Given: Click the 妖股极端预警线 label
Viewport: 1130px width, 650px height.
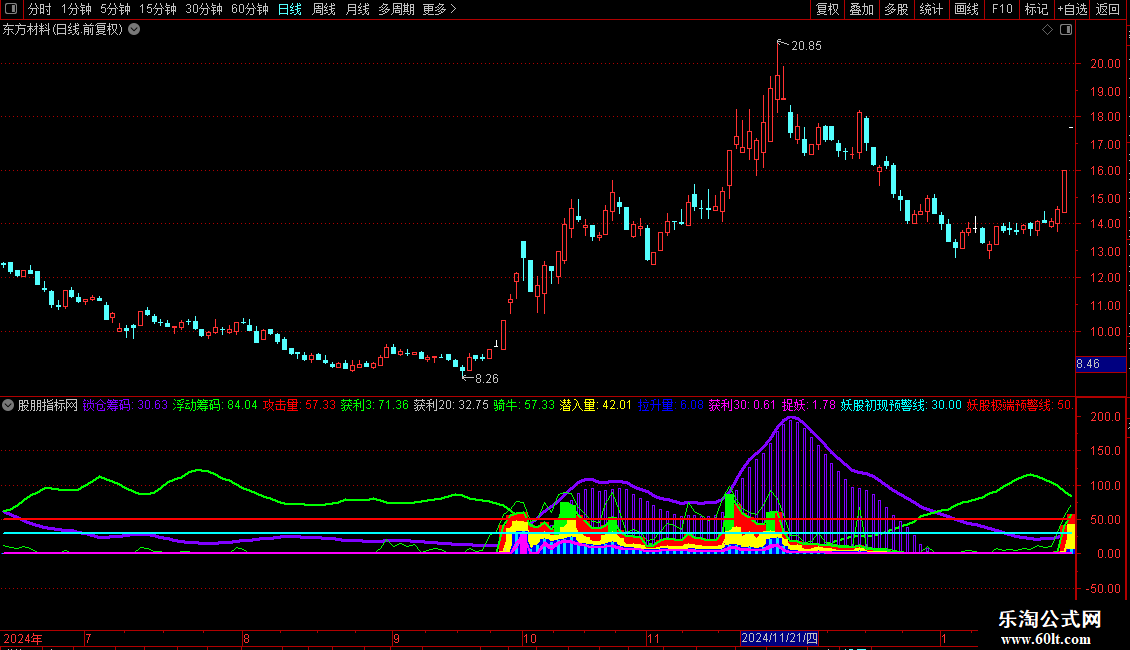Looking at the screenshot, I should pos(1020,405).
